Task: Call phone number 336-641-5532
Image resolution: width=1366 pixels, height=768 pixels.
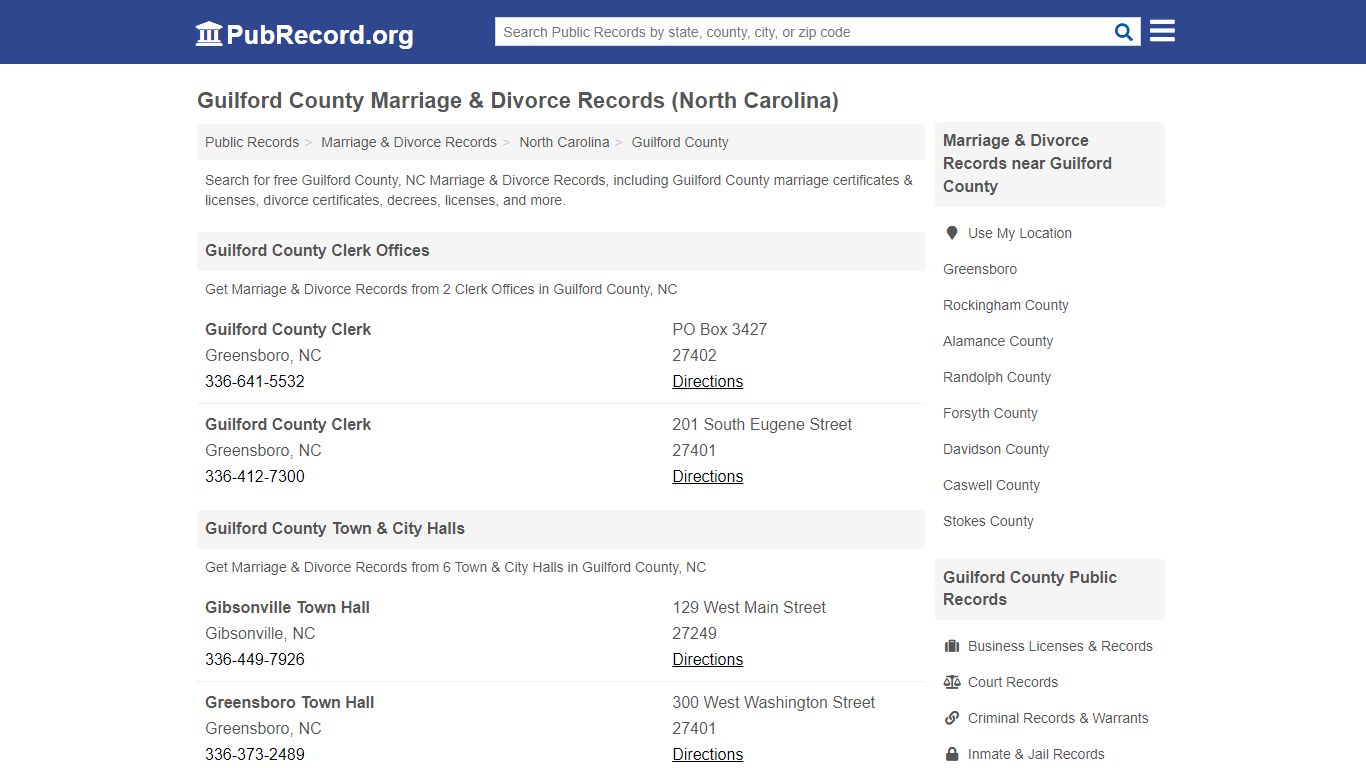Action: coord(255,381)
